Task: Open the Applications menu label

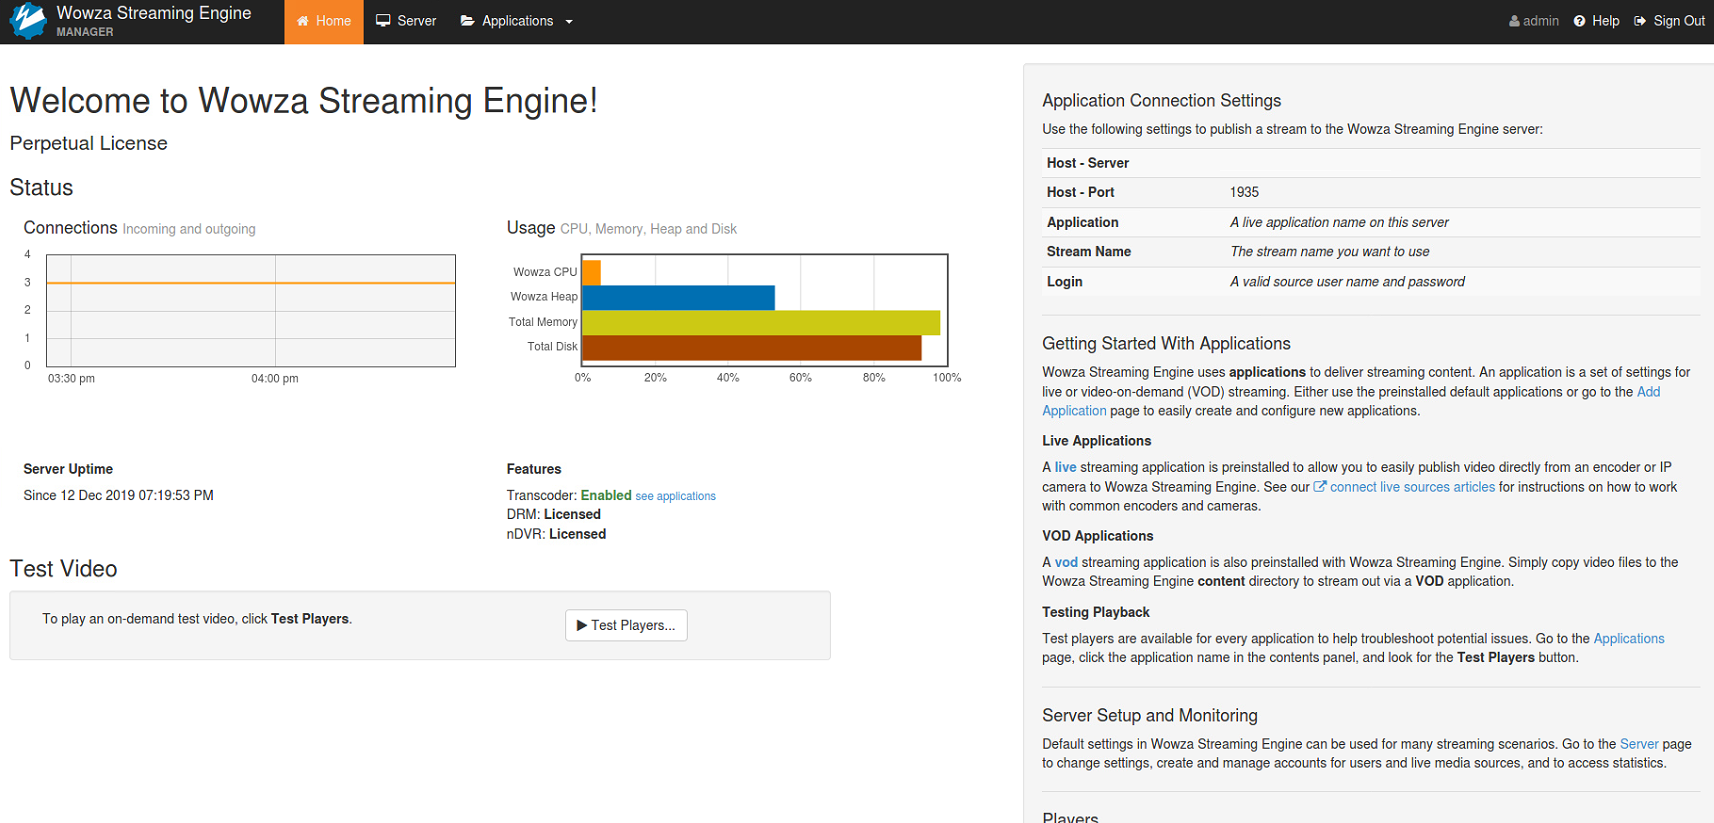Action: pyautogui.click(x=517, y=21)
